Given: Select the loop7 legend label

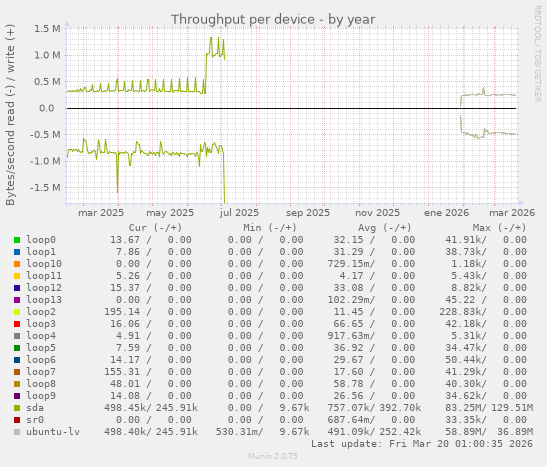Looking at the screenshot, I should tap(41, 372).
